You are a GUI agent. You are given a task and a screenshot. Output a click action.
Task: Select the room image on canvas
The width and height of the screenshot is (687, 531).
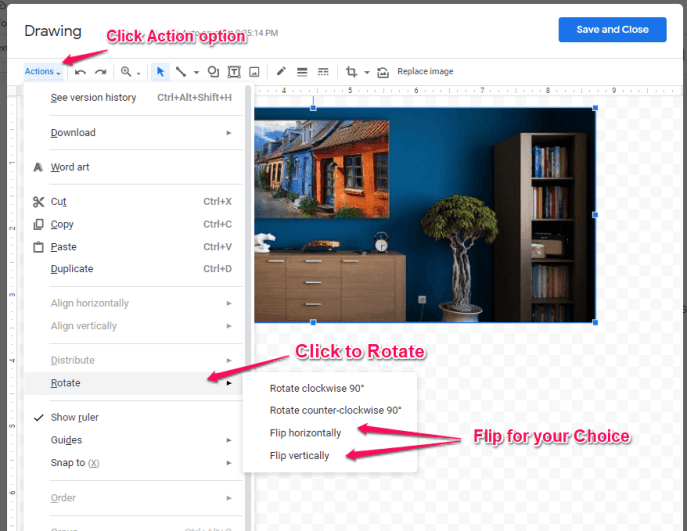tap(425, 215)
